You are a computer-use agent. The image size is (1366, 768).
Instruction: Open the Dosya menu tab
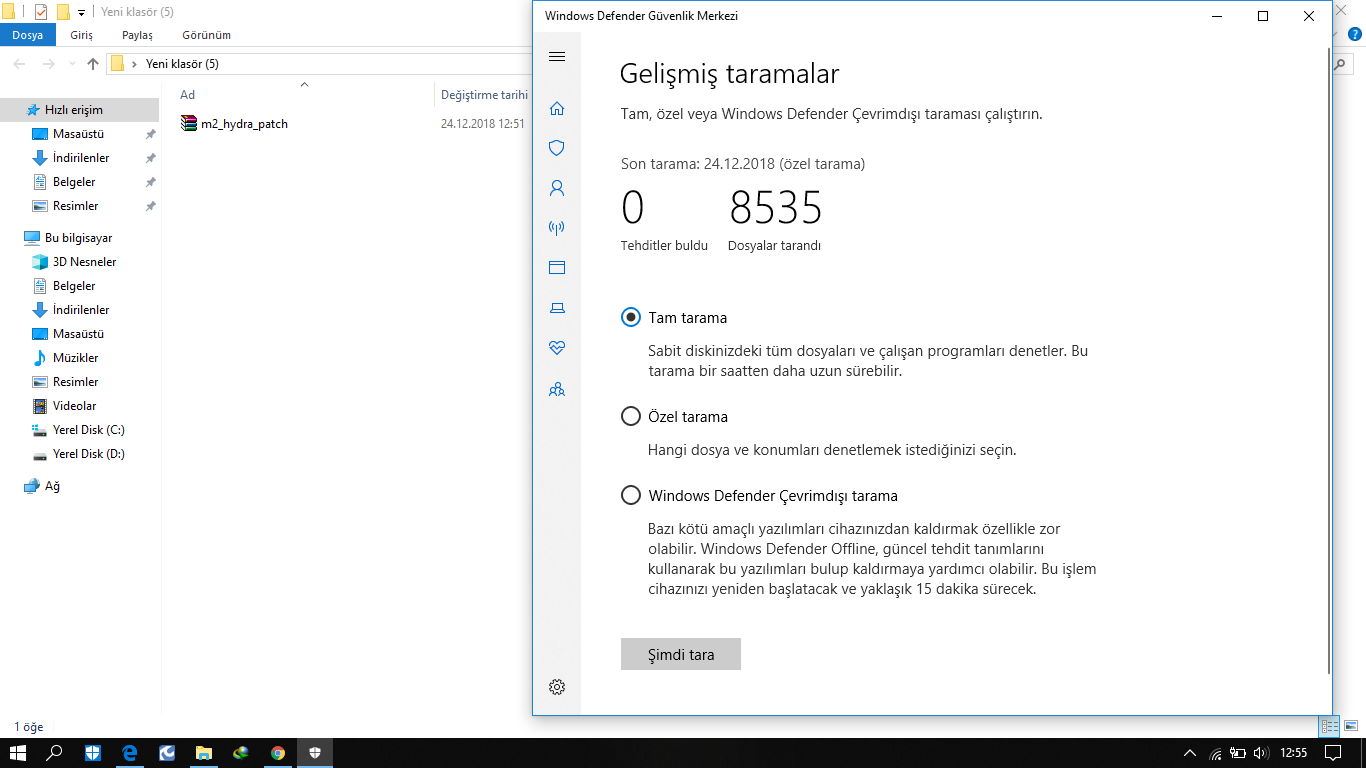pos(28,35)
